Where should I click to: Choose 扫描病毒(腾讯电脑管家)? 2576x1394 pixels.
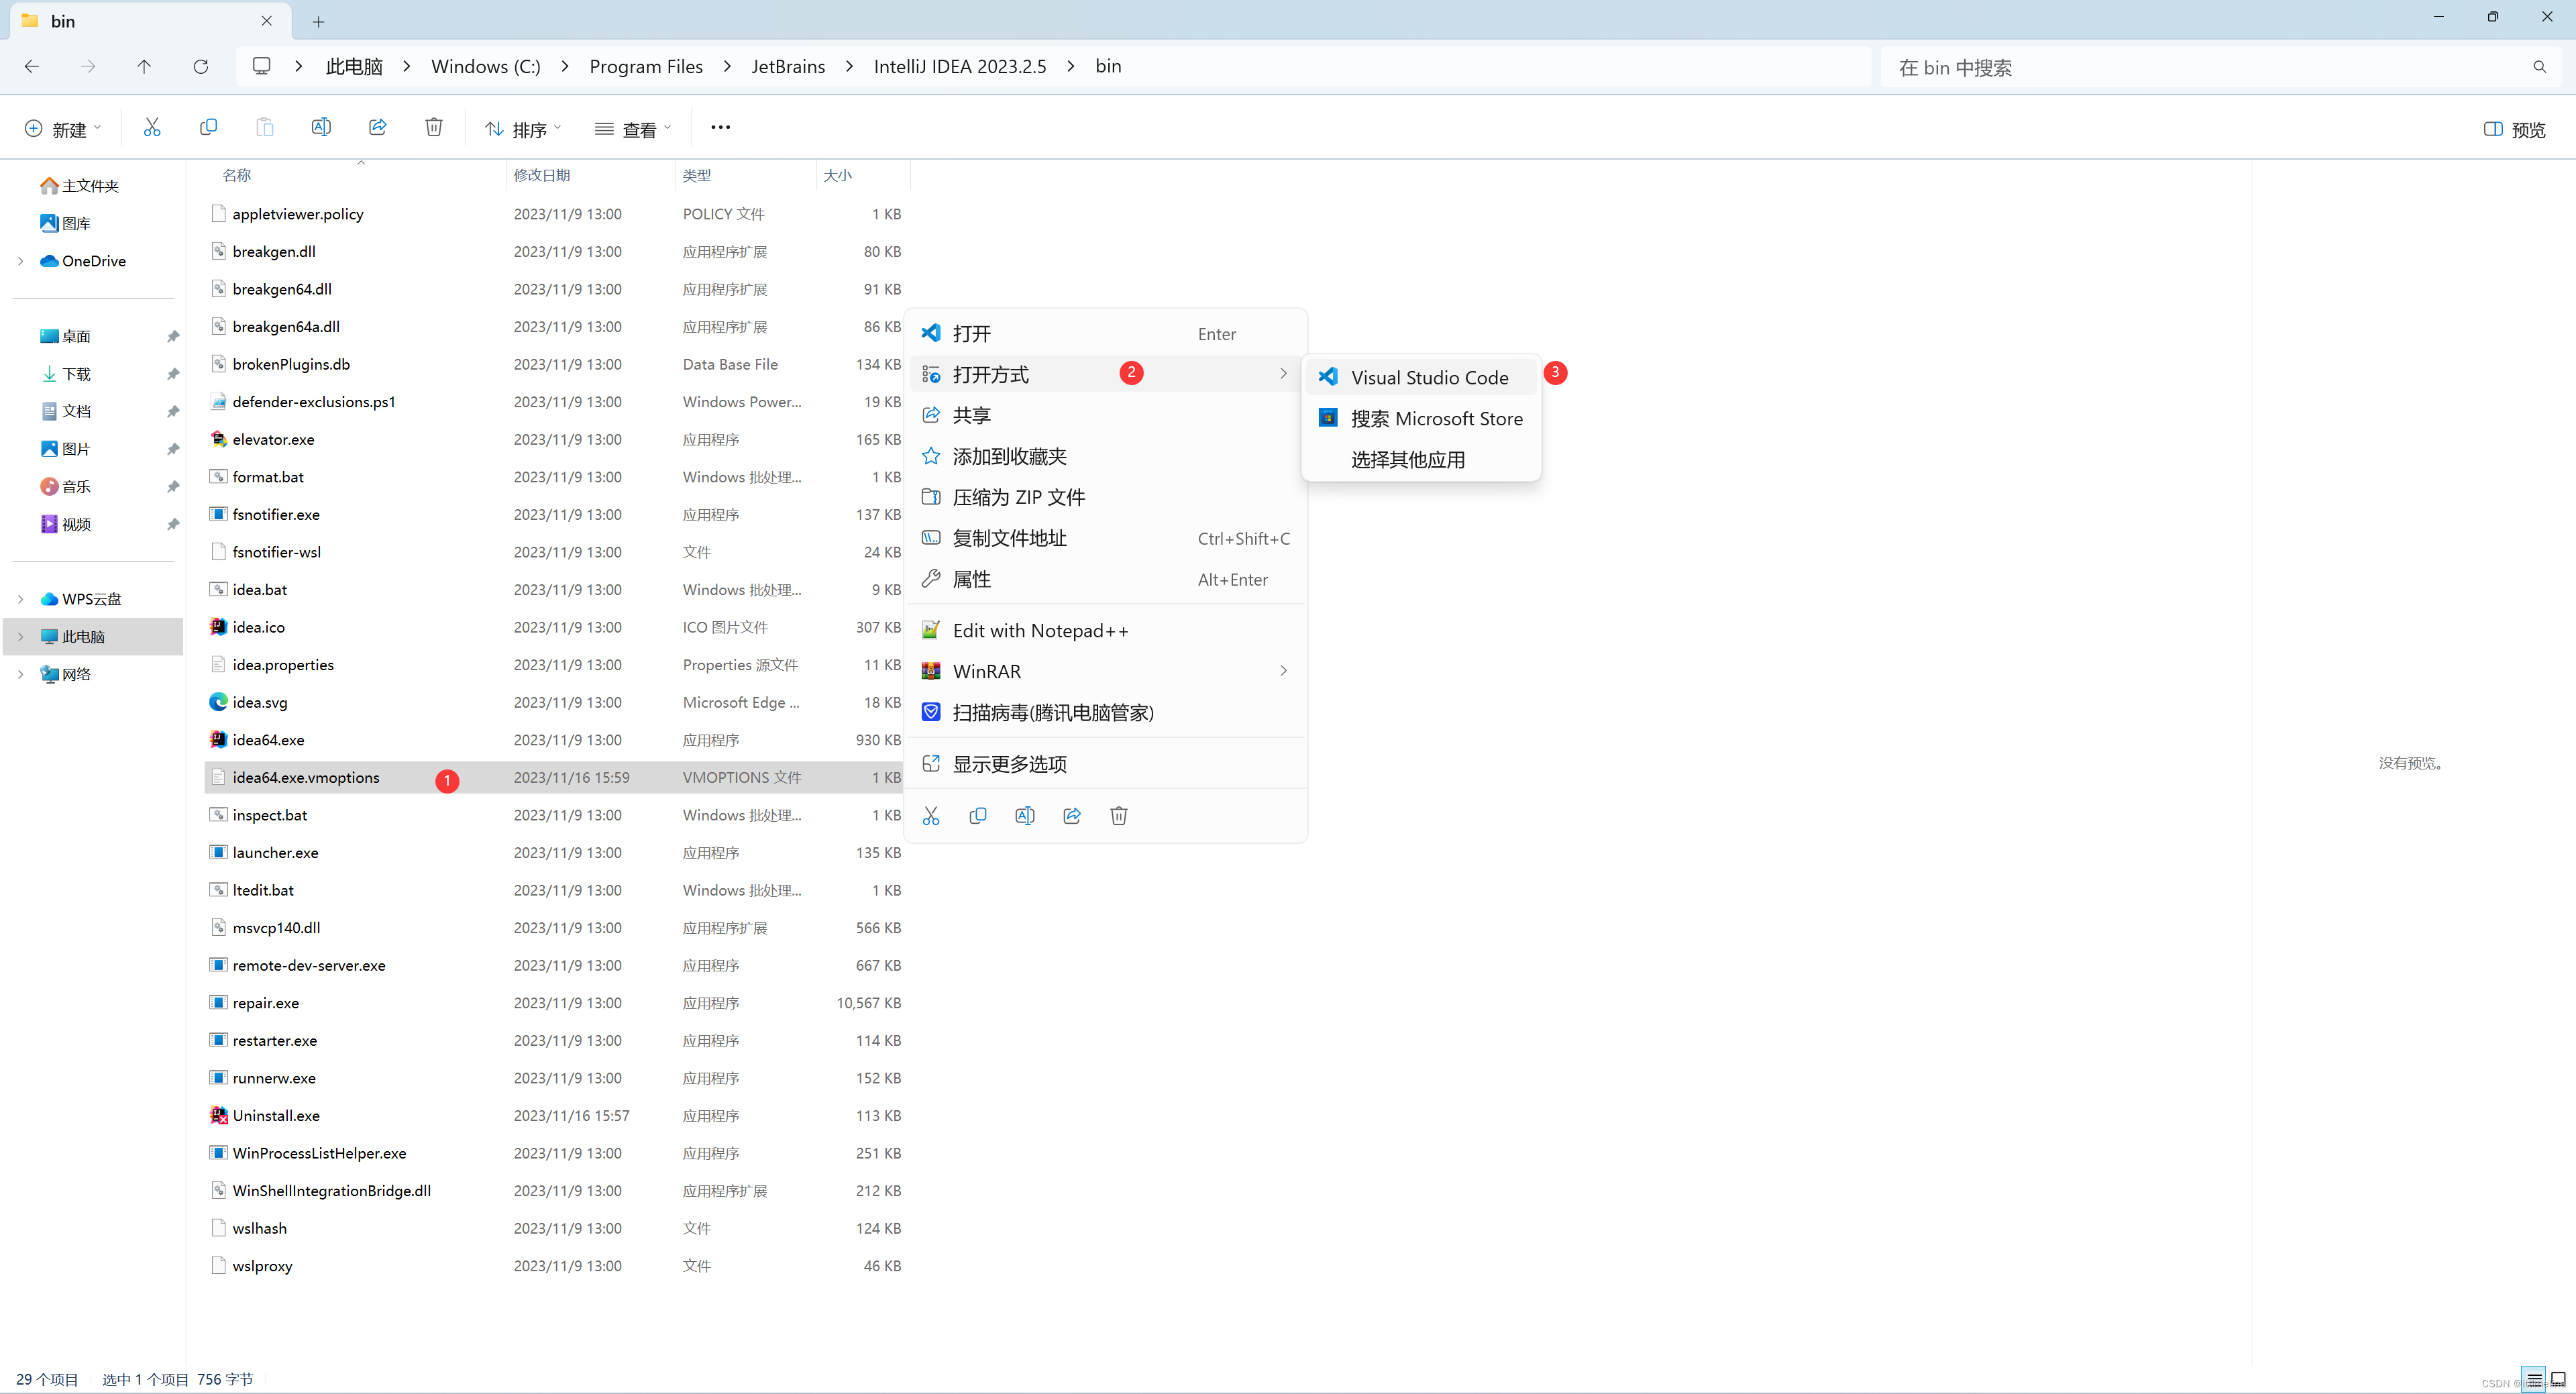pyautogui.click(x=1105, y=712)
